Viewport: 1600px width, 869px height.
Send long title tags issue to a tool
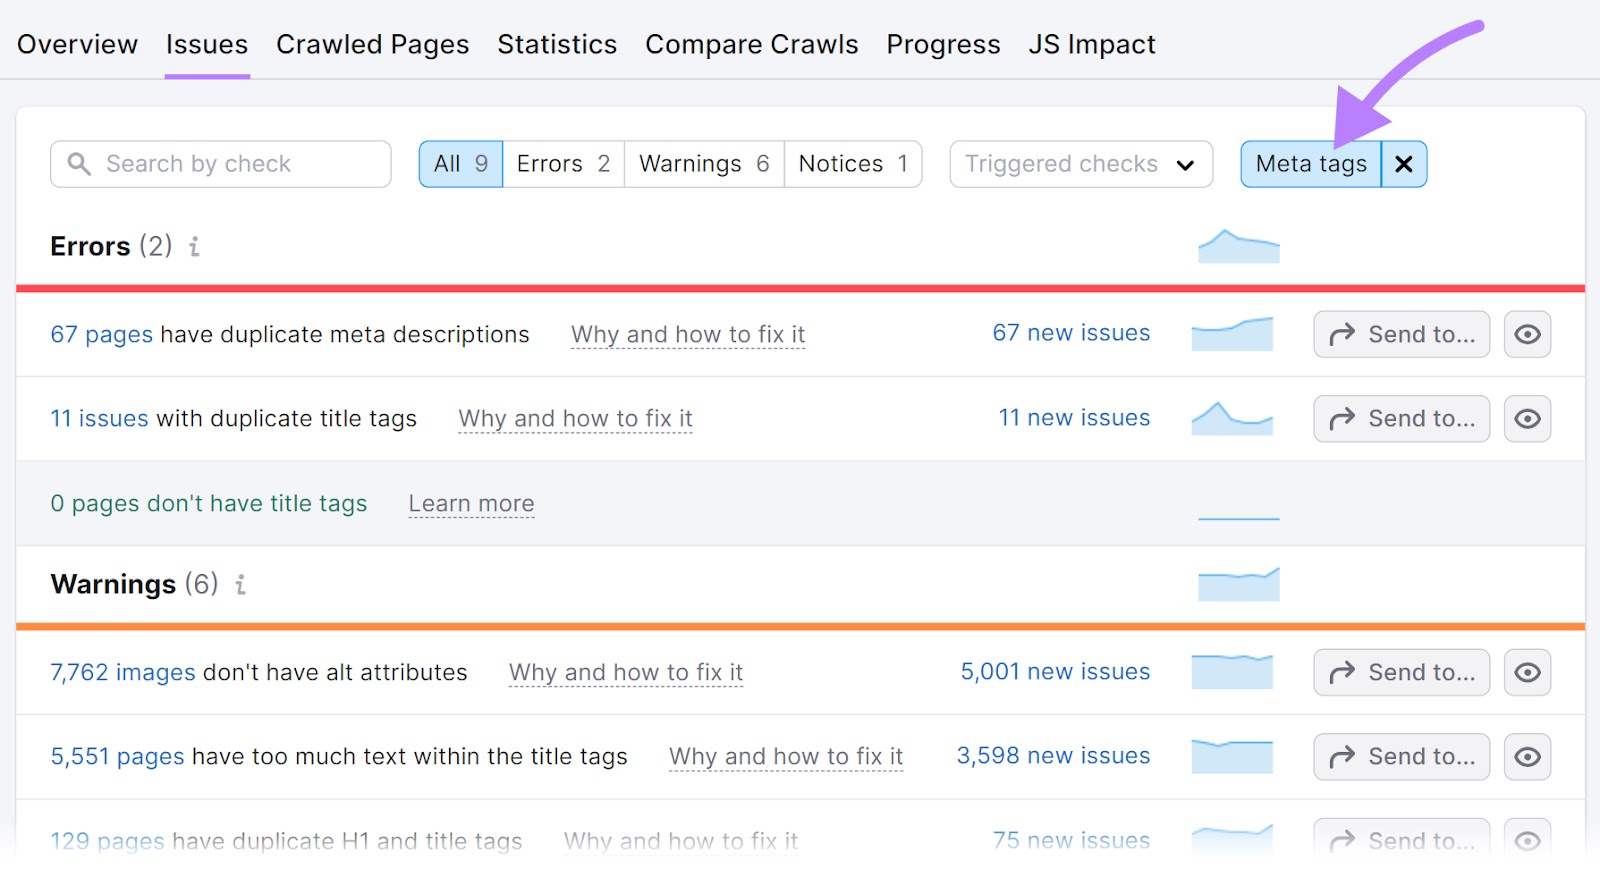[x=1402, y=757]
